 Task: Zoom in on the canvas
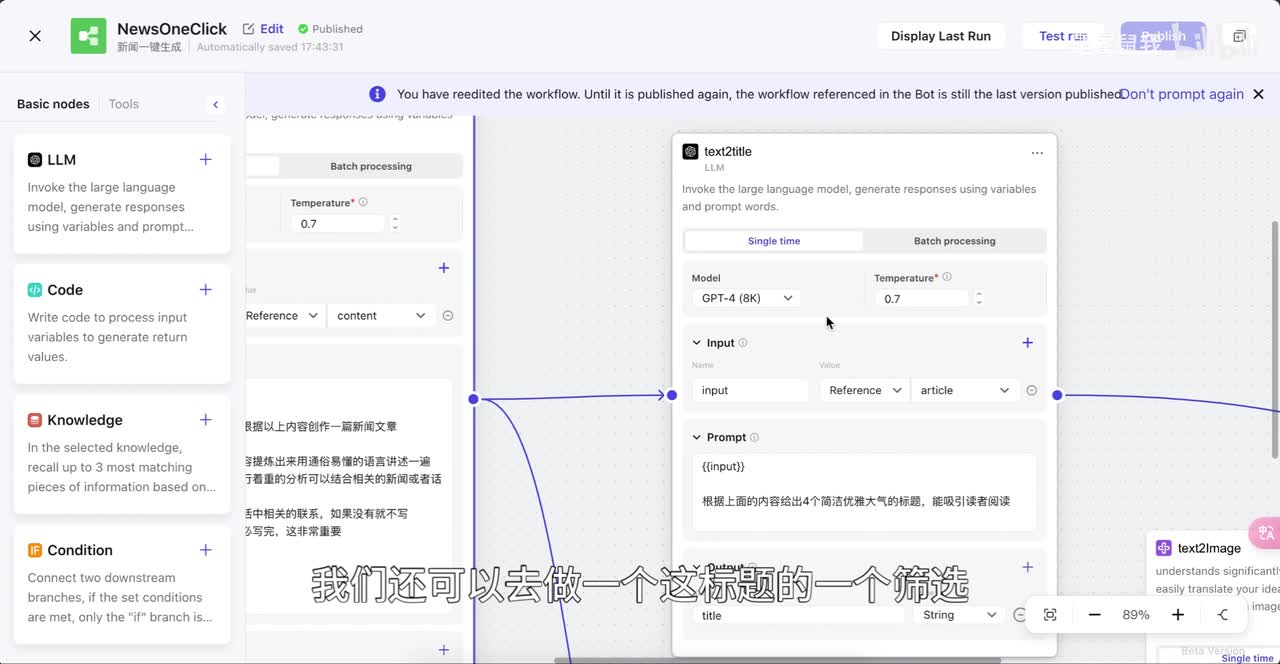(x=1178, y=615)
